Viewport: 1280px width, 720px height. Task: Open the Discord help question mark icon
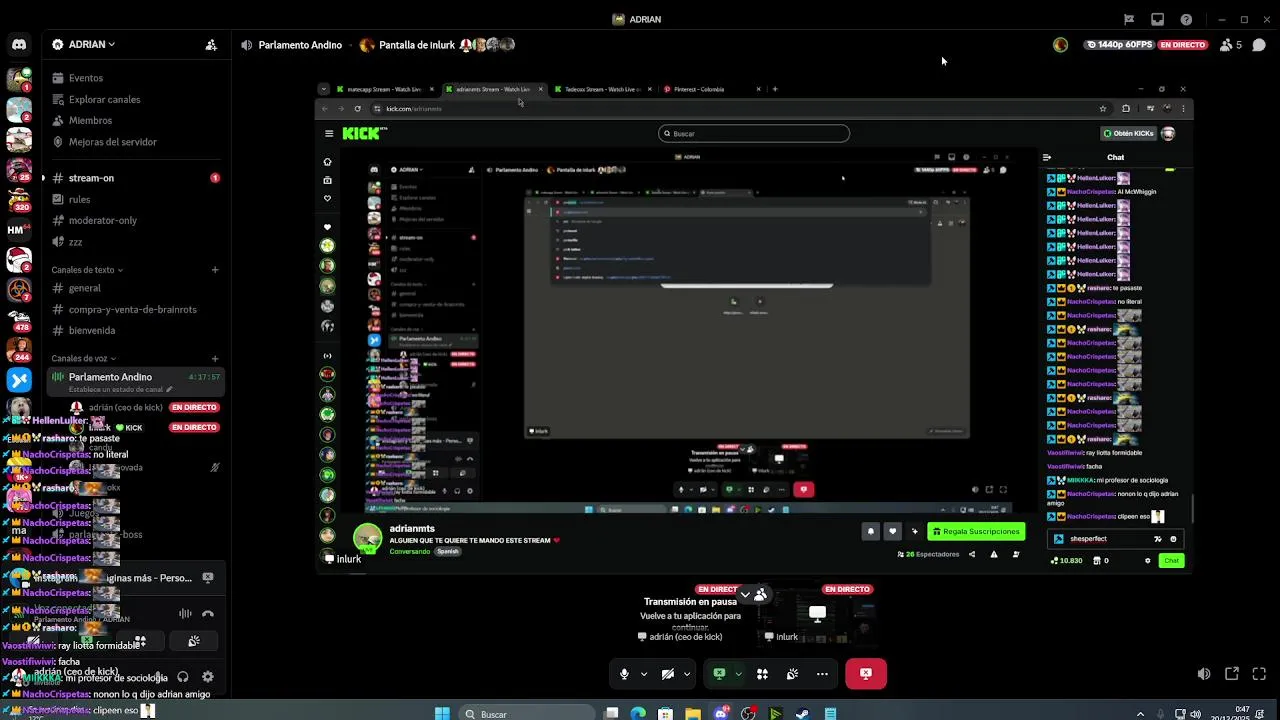point(1186,19)
